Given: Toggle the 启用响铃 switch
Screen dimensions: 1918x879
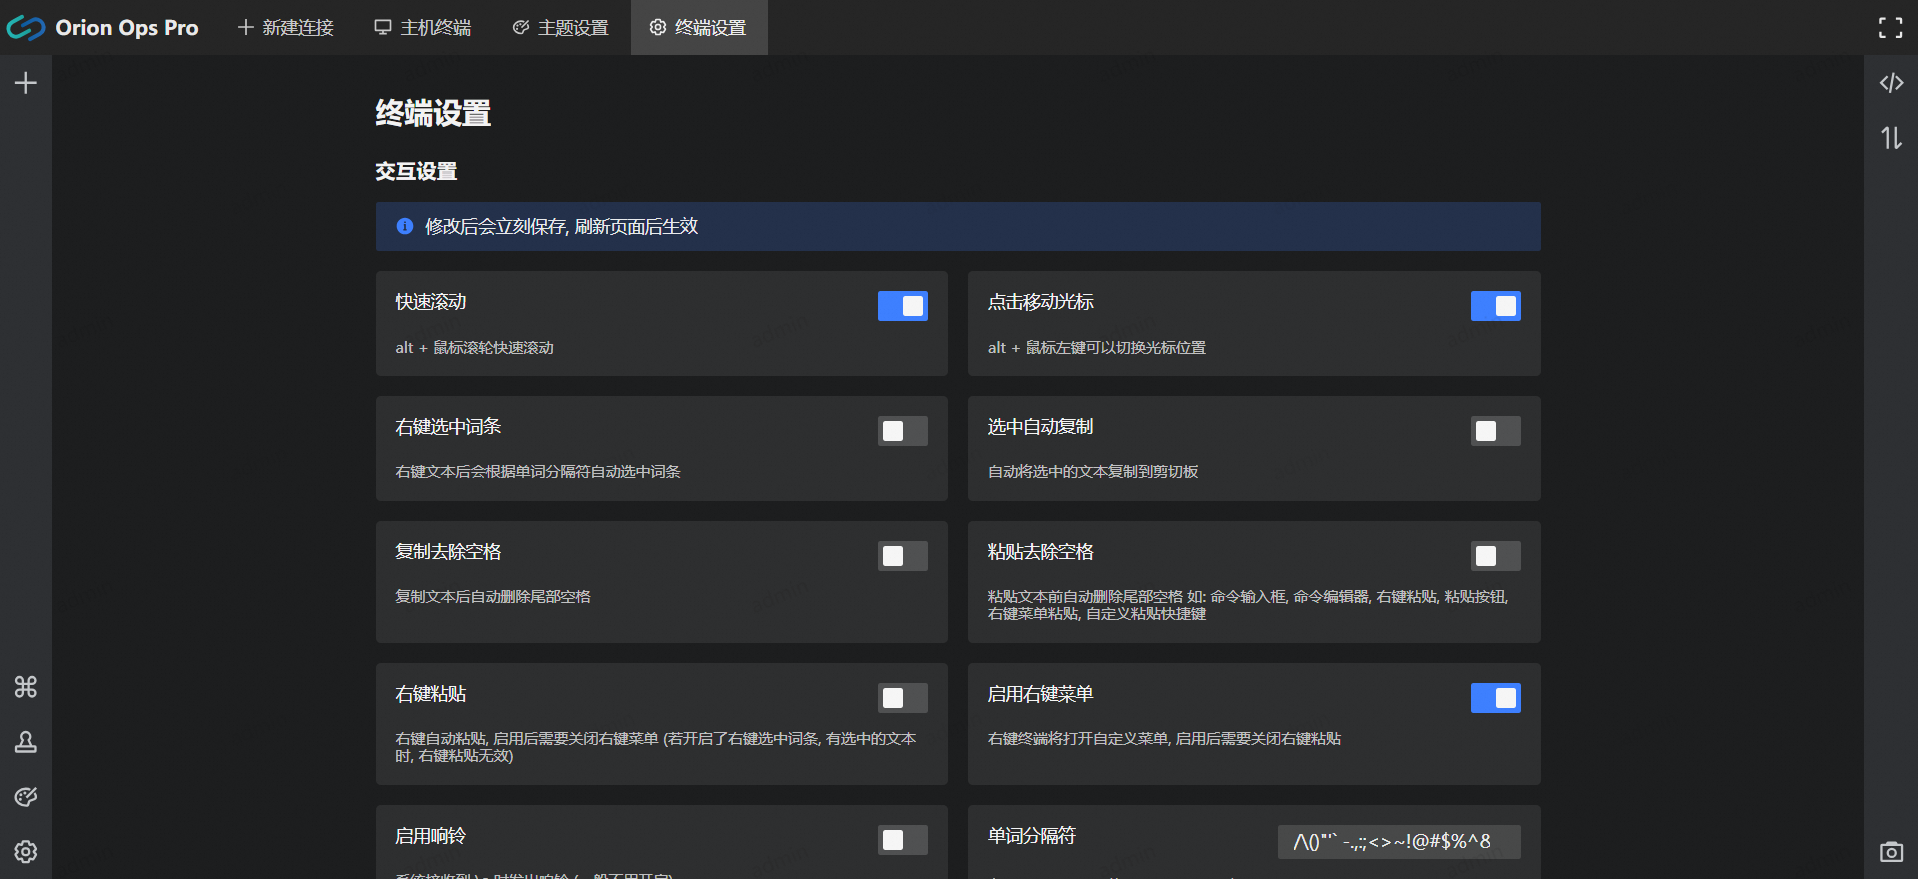Looking at the screenshot, I should [x=902, y=840].
